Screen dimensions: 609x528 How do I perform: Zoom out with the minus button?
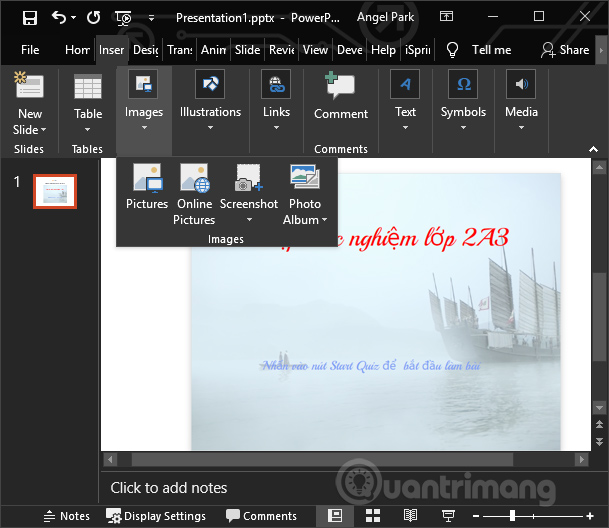coord(476,516)
